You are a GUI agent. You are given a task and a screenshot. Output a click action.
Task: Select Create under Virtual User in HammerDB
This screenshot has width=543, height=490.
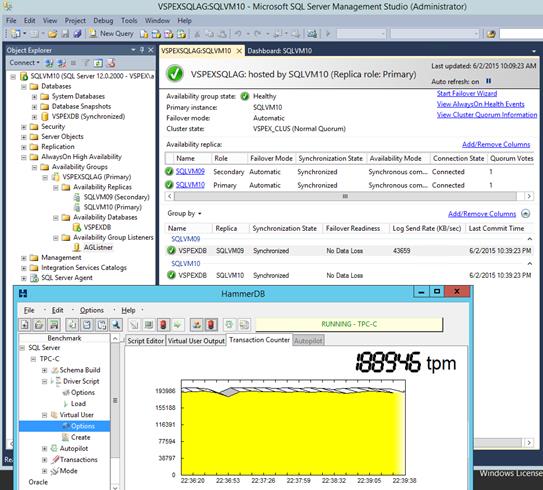(80, 437)
